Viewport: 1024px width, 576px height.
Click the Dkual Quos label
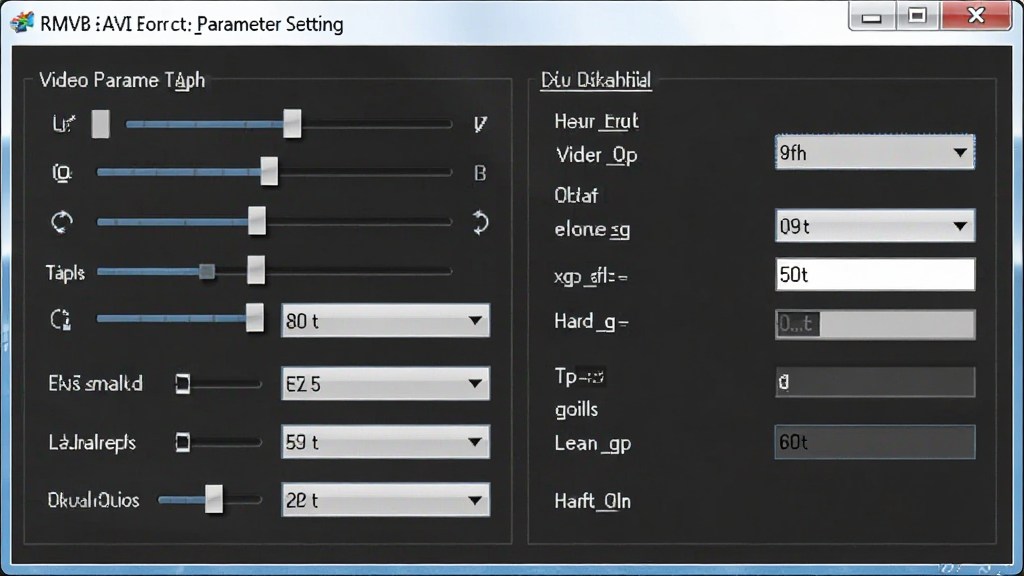(x=93, y=500)
